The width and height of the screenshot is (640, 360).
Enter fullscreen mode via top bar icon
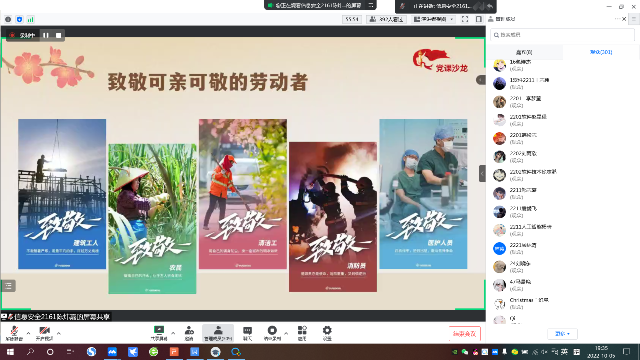(x=465, y=19)
